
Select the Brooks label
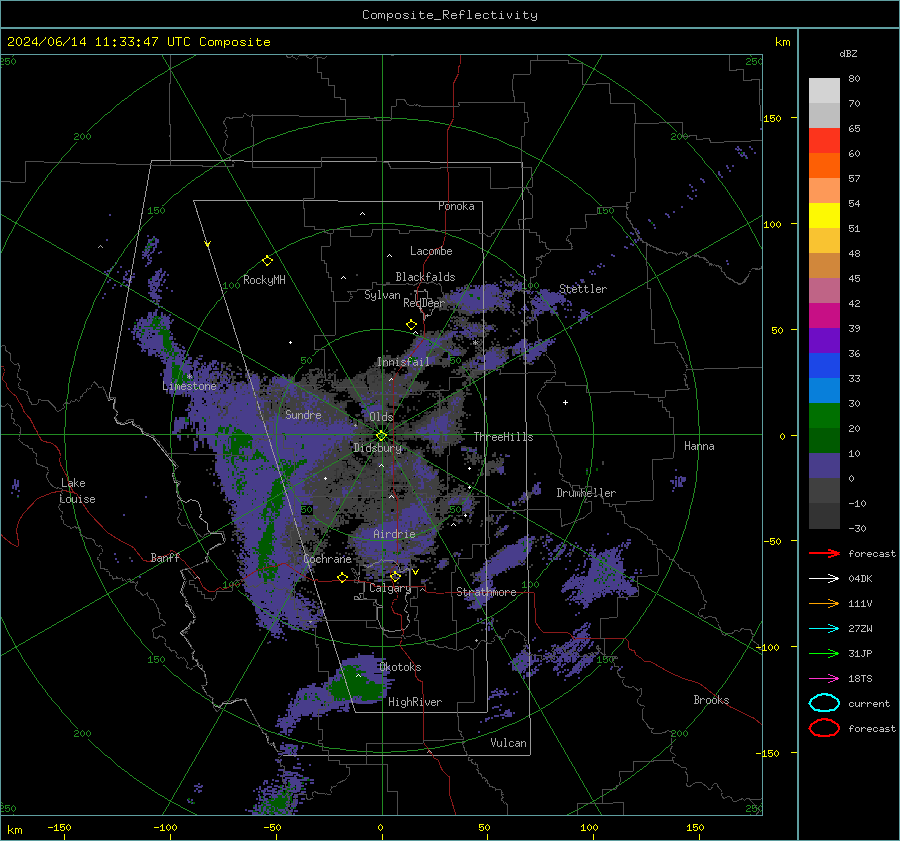point(711,700)
